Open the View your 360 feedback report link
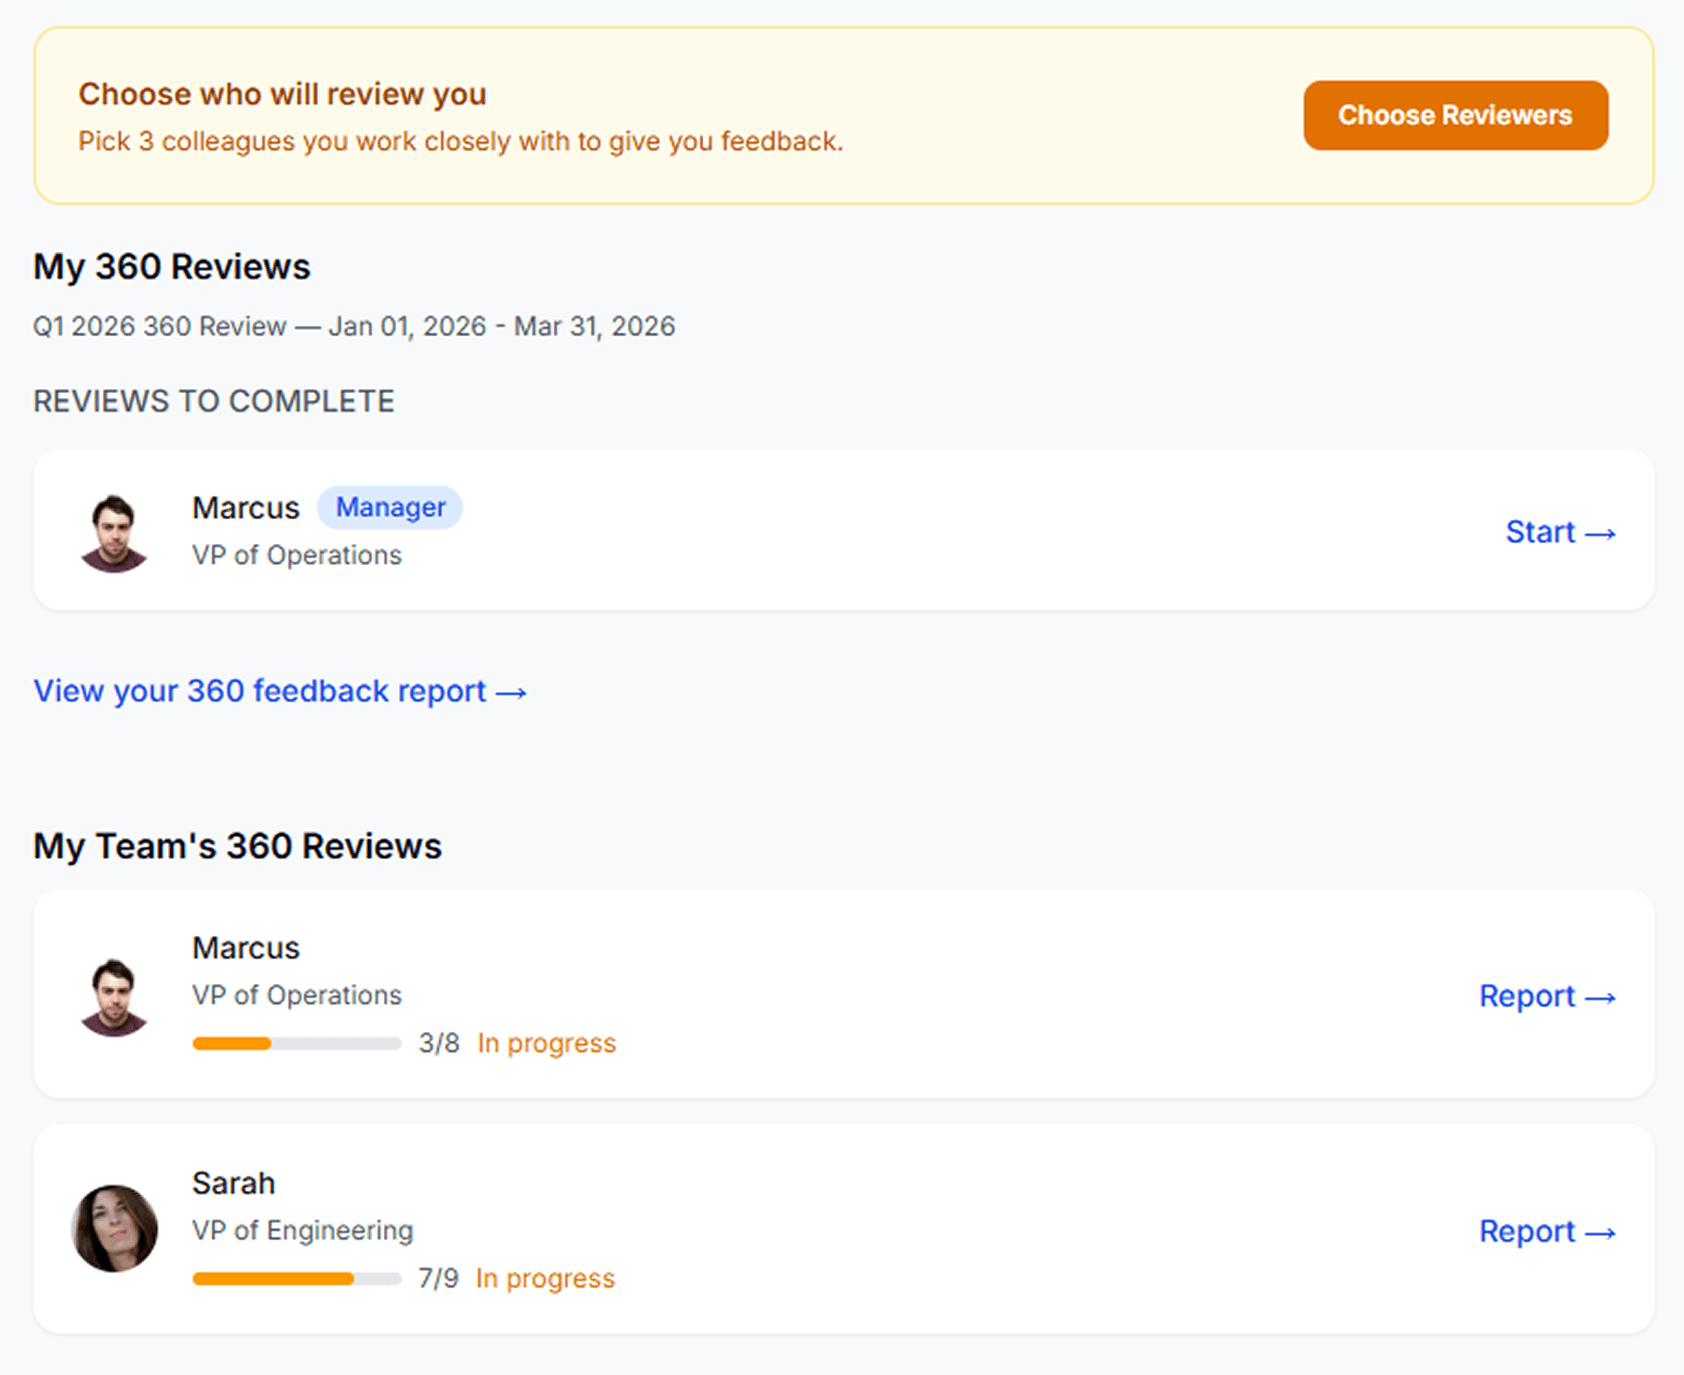1684x1375 pixels. [x=280, y=691]
